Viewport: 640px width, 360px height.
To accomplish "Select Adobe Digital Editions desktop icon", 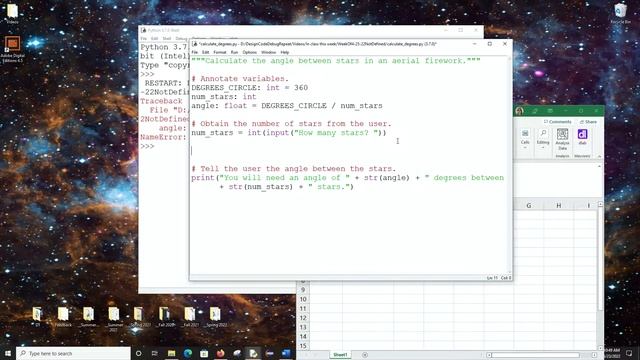I will click(x=12, y=49).
